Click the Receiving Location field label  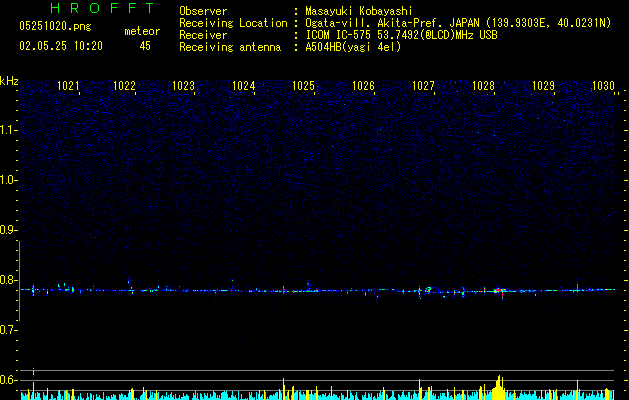pos(233,23)
